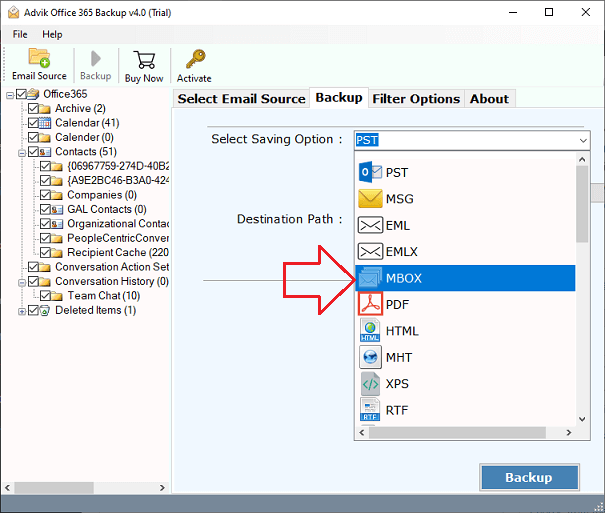Click folder tree scroll-left arrow
The image size is (605, 513).
pyautogui.click(x=7, y=488)
